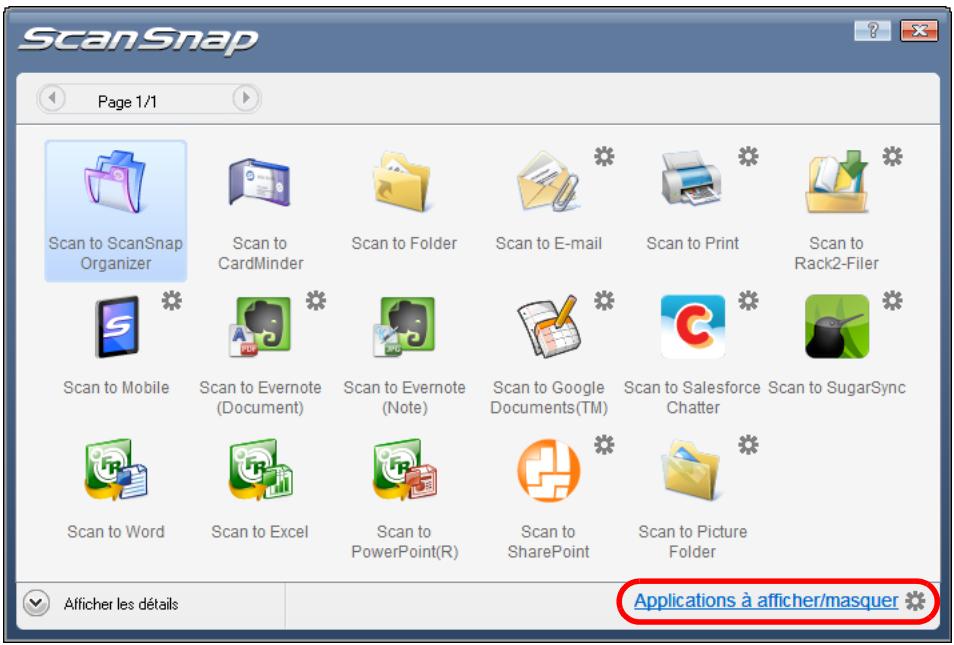Screen dimensions: 954x645
Task: Open Scan to Google Documents icon
Action: [548, 326]
